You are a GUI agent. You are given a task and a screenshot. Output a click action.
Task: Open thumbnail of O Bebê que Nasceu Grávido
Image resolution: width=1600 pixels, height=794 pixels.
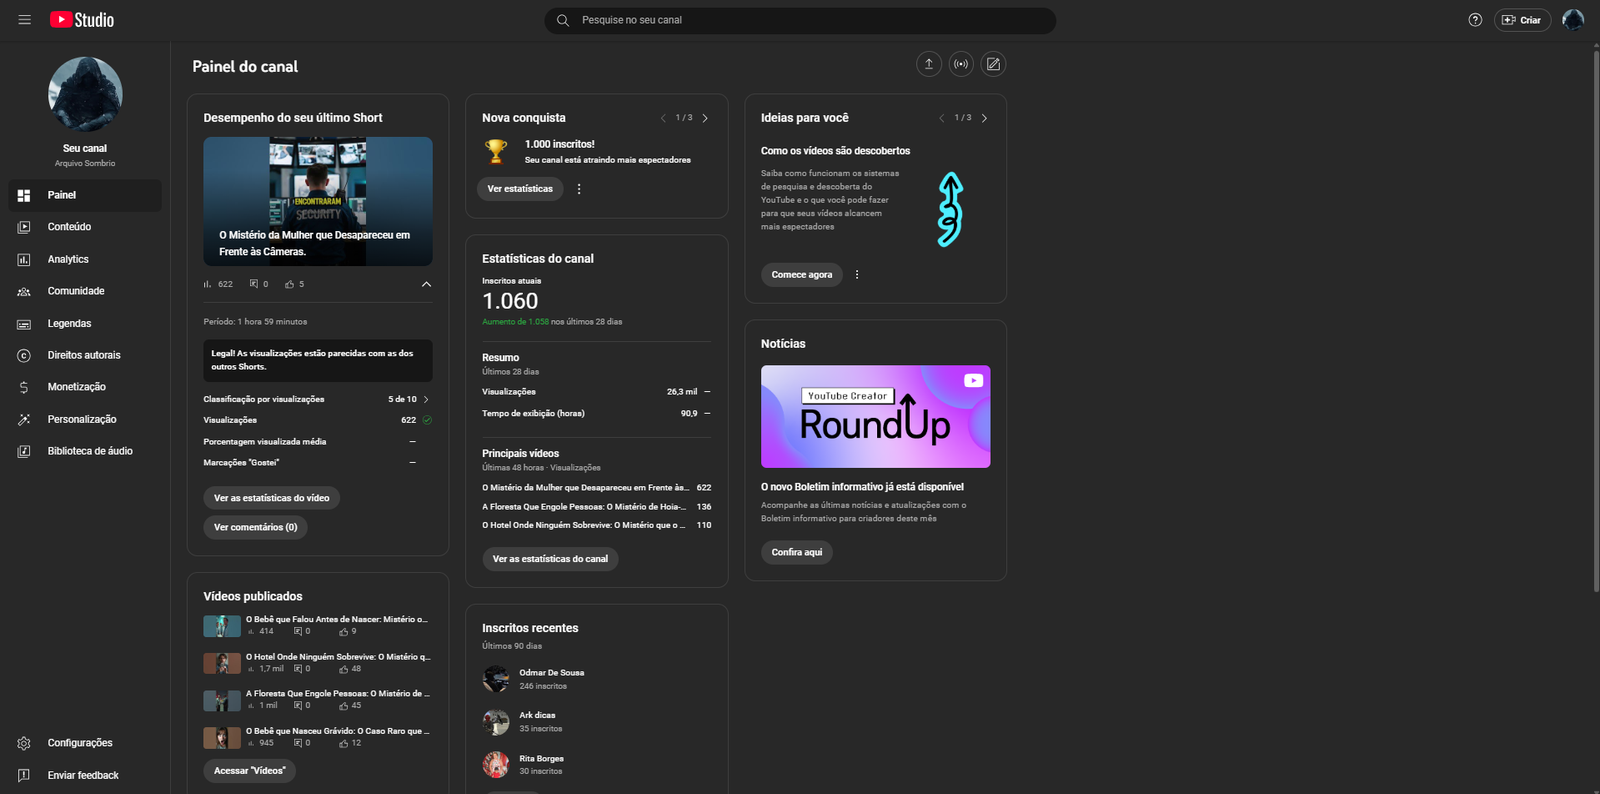(x=222, y=738)
